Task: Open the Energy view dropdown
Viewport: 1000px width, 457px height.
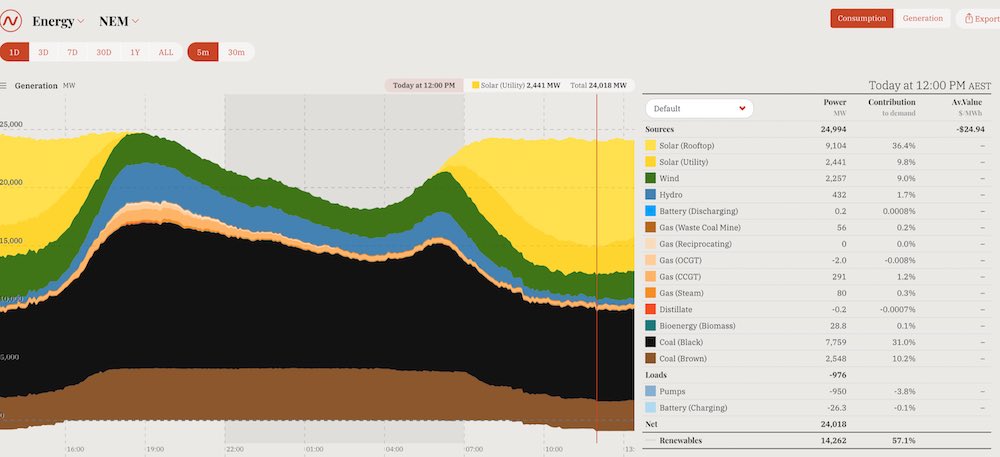Action: tap(58, 21)
